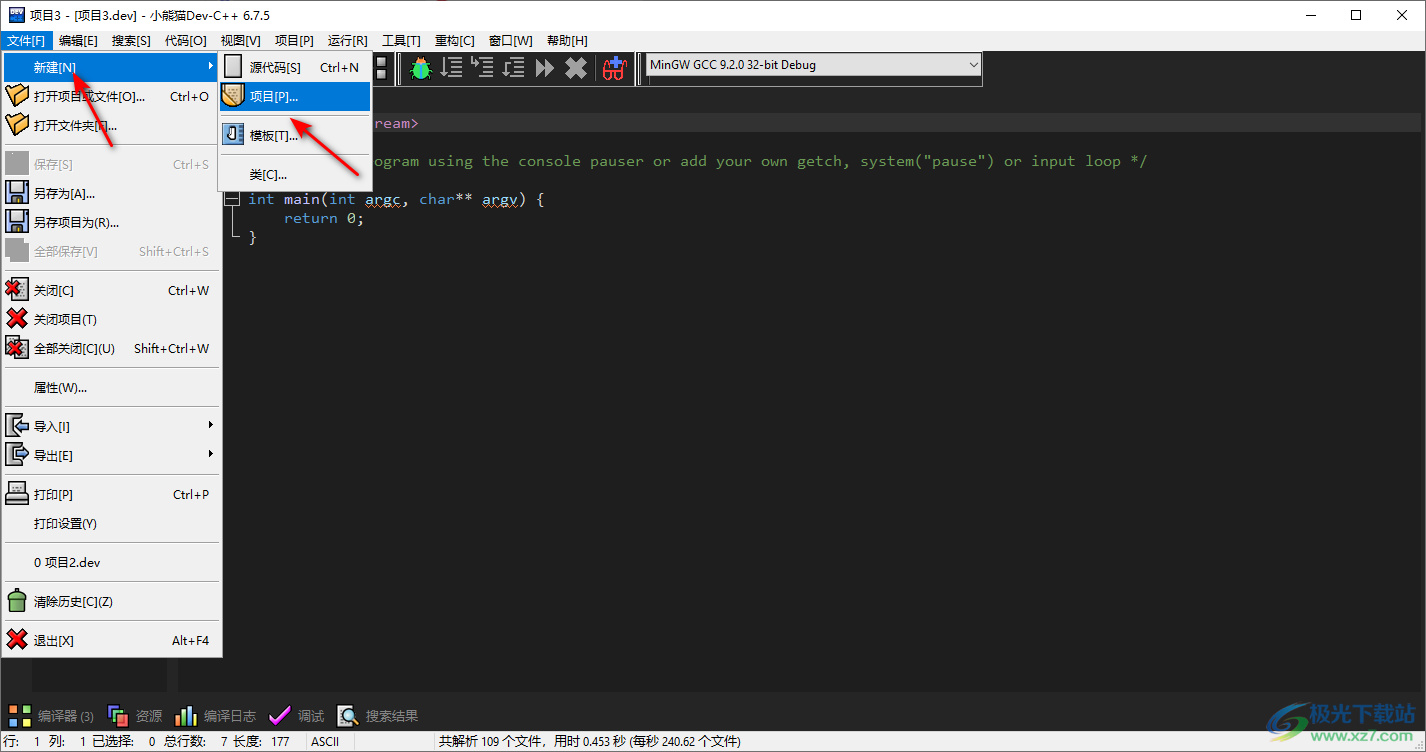Select 模板[T]... in the new submenu
The height and width of the screenshot is (752, 1426).
click(x=295, y=135)
